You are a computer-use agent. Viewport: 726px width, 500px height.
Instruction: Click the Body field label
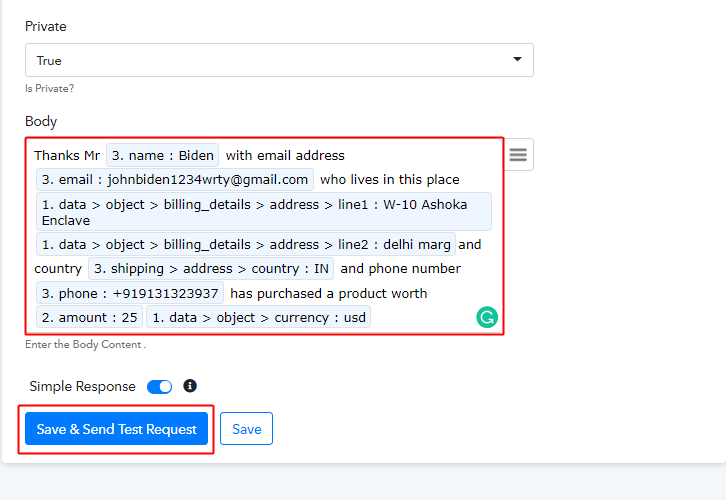tap(41, 121)
